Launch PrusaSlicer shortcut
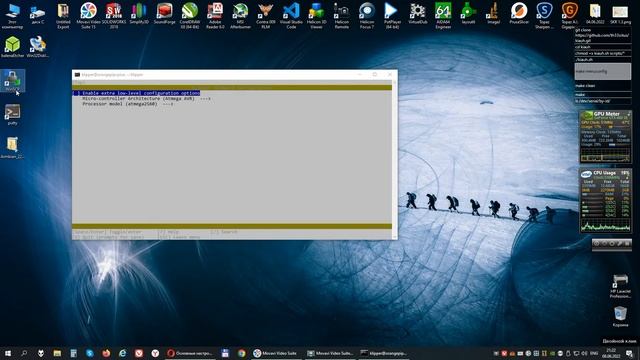 (x=519, y=14)
